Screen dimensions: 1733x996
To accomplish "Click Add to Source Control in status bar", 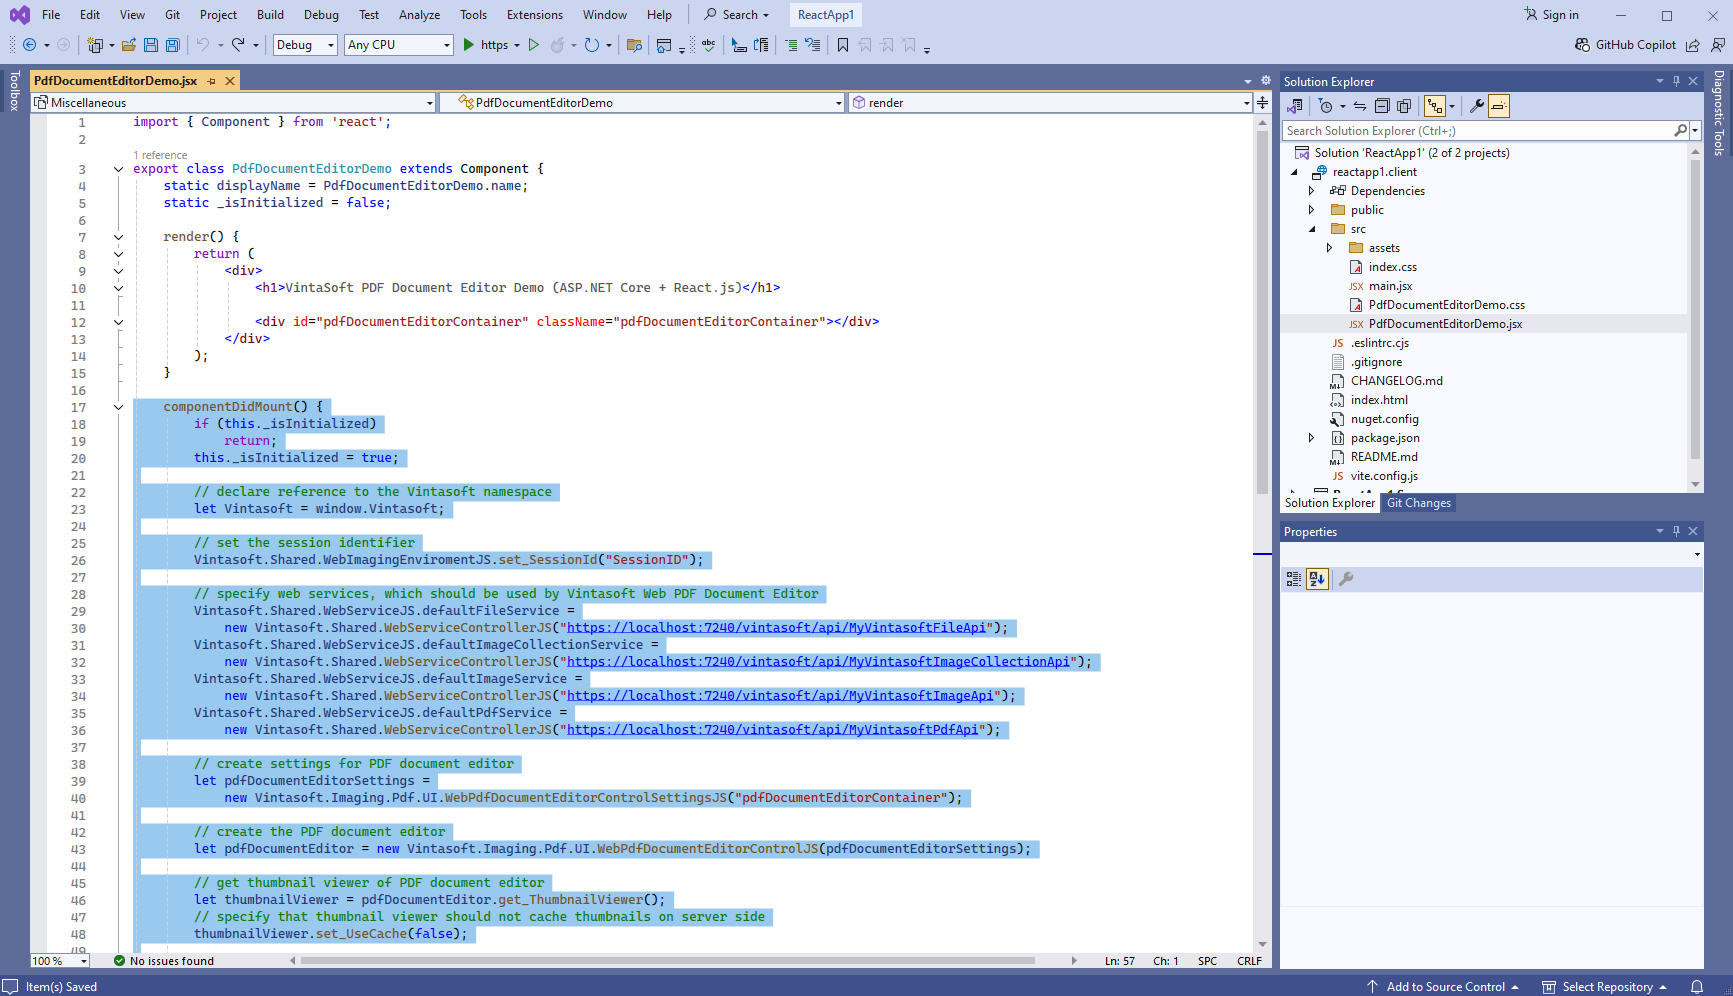I will pyautogui.click(x=1443, y=987).
